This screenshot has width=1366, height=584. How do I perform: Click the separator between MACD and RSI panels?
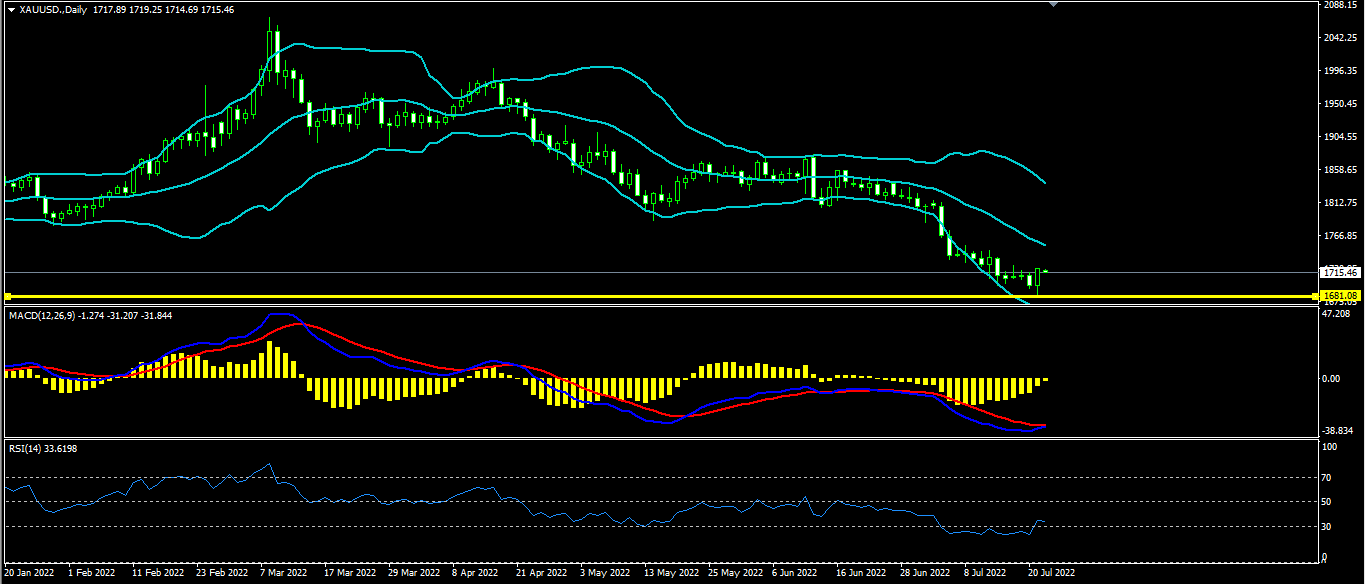[660, 438]
